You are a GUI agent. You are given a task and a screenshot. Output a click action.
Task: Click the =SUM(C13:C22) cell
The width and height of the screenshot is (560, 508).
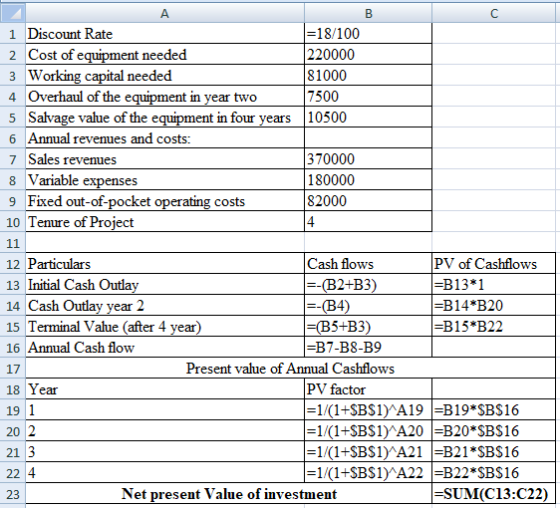coord(494,494)
